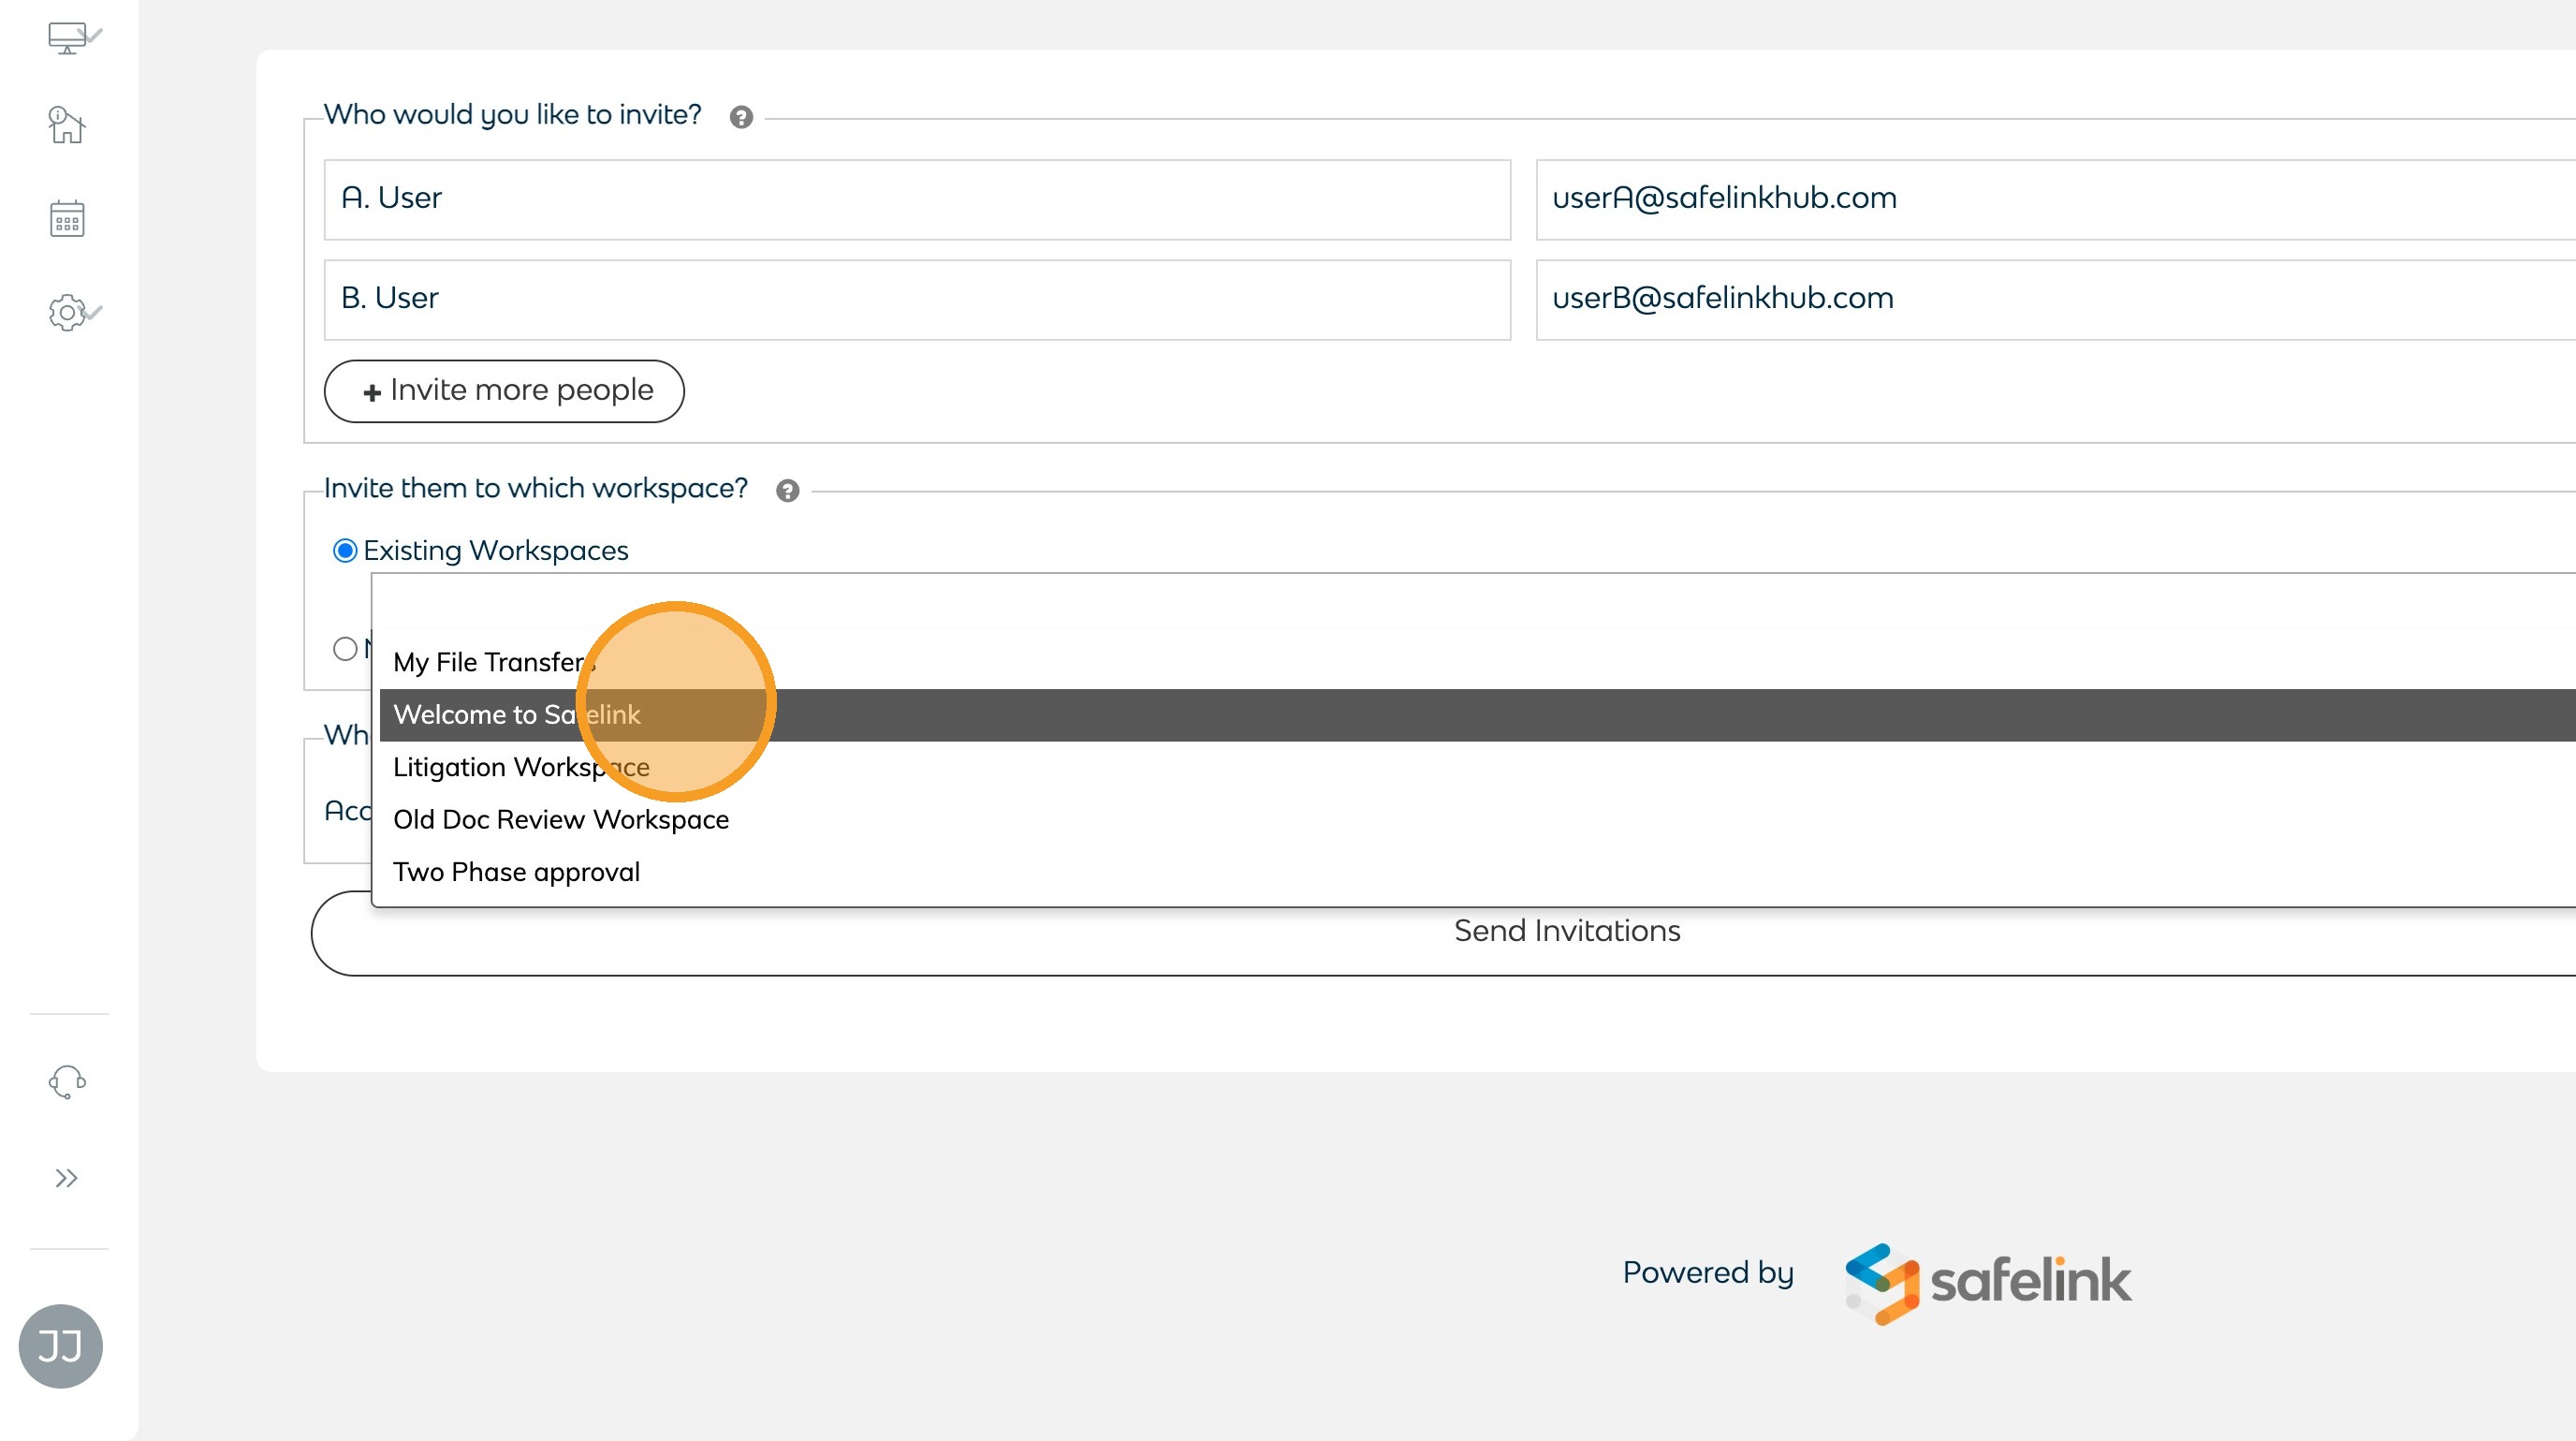This screenshot has height=1441, width=2576.
Task: Choose Litigation Workspace option
Action: click(x=521, y=767)
